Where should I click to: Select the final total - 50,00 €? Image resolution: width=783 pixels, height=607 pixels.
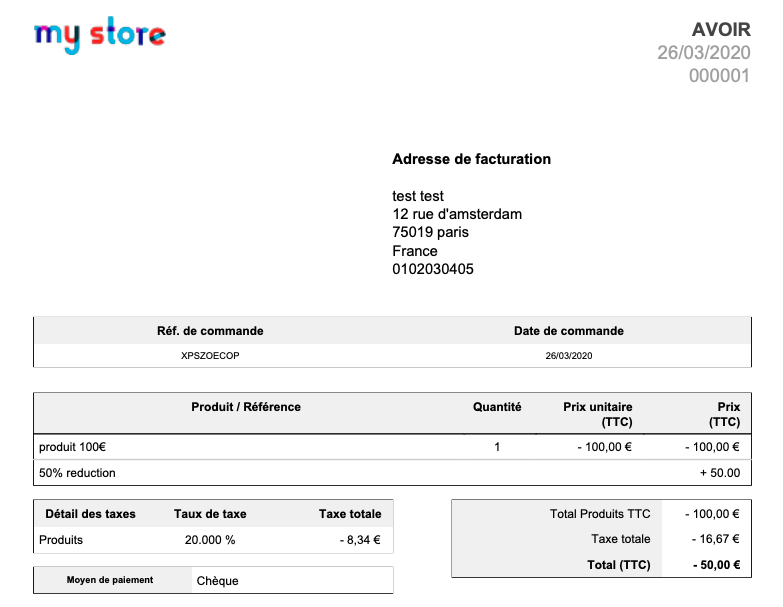717,565
